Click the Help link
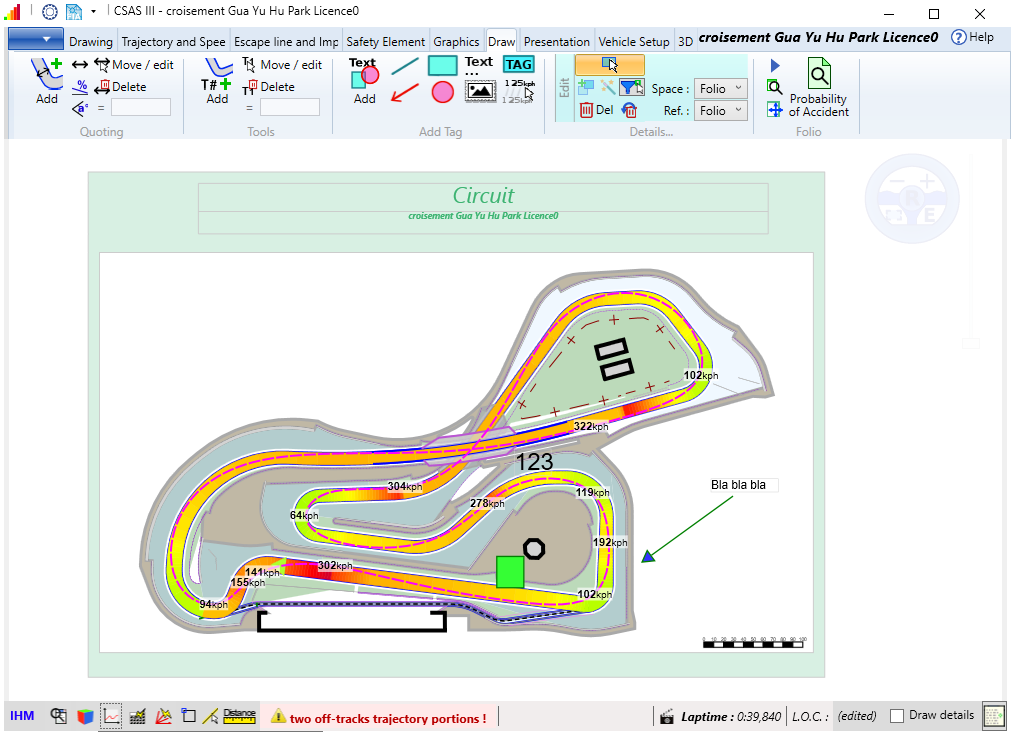 pyautogui.click(x=973, y=37)
